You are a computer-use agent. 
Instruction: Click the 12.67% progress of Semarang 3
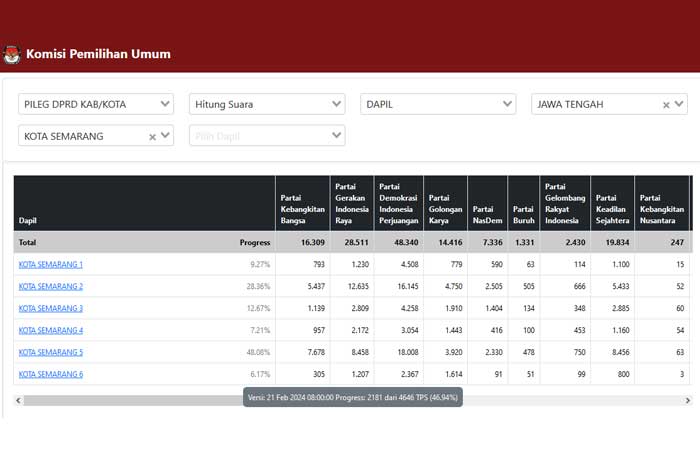click(x=258, y=308)
